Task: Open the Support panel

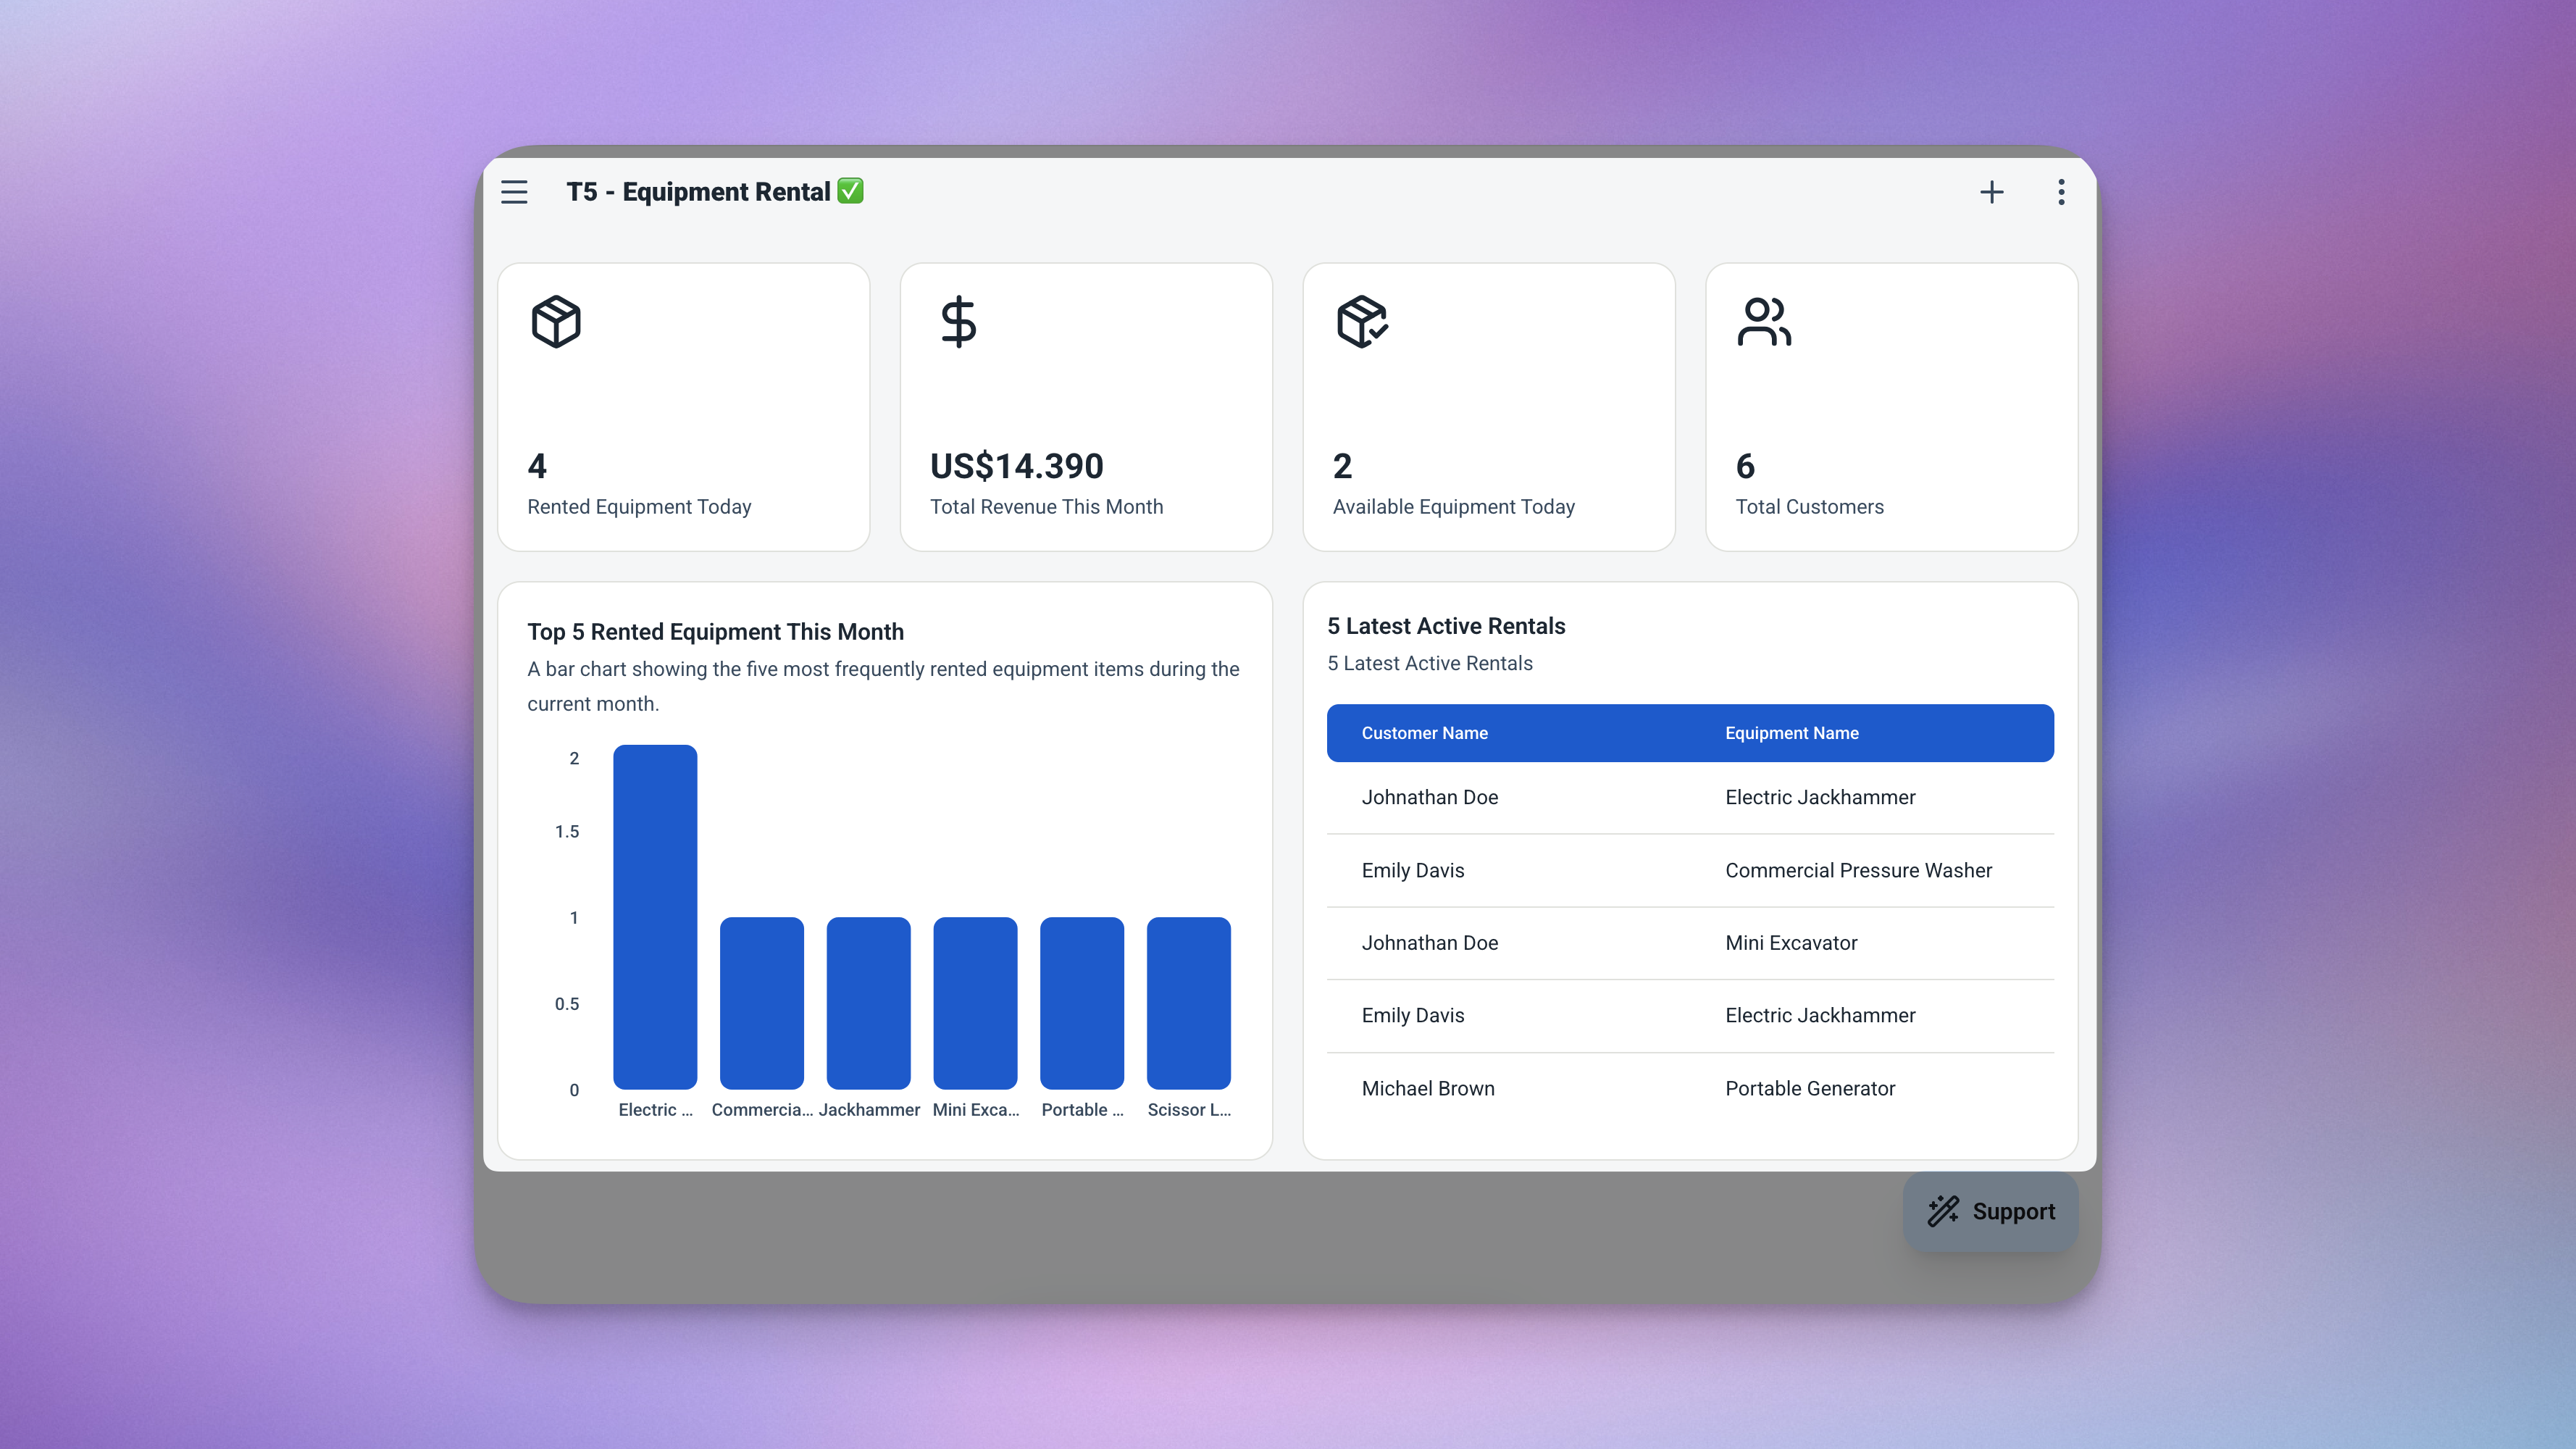Action: [x=1990, y=1211]
